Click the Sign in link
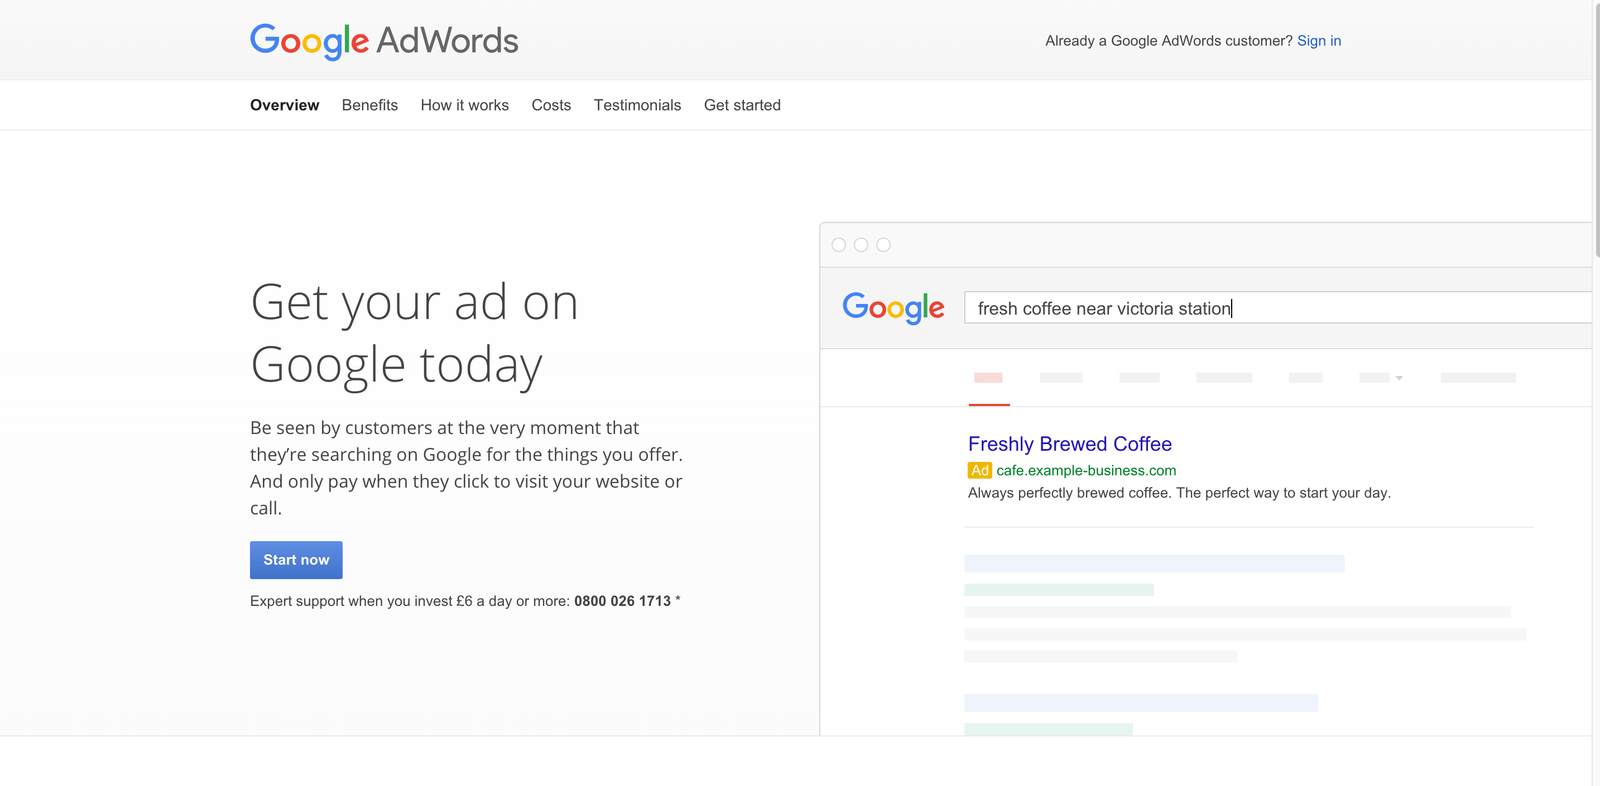This screenshot has width=1600, height=786. tap(1319, 41)
